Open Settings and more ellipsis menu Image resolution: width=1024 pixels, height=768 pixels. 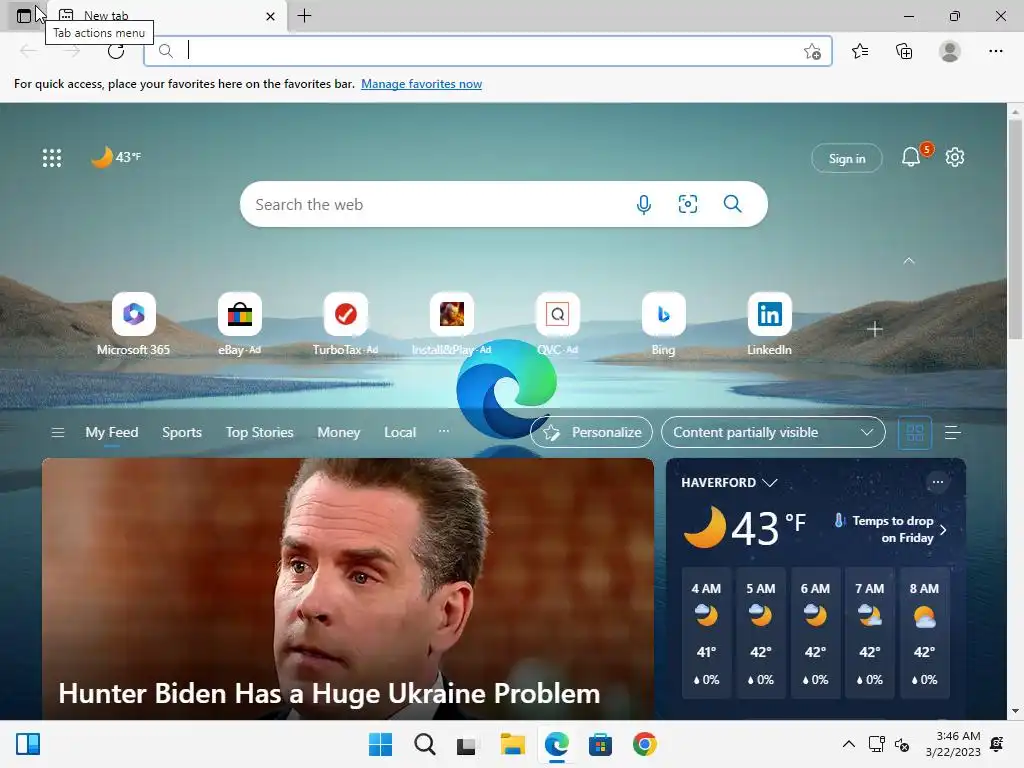(995, 51)
